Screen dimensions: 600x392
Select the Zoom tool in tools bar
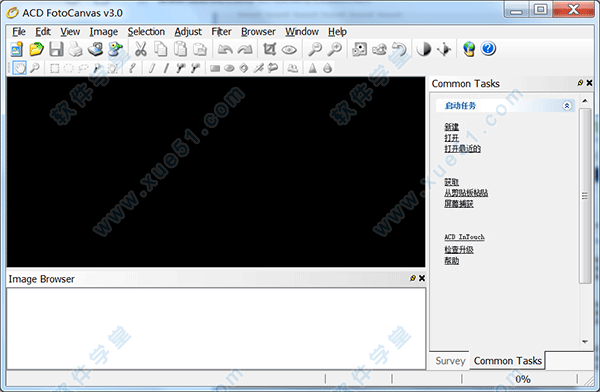coord(35,68)
